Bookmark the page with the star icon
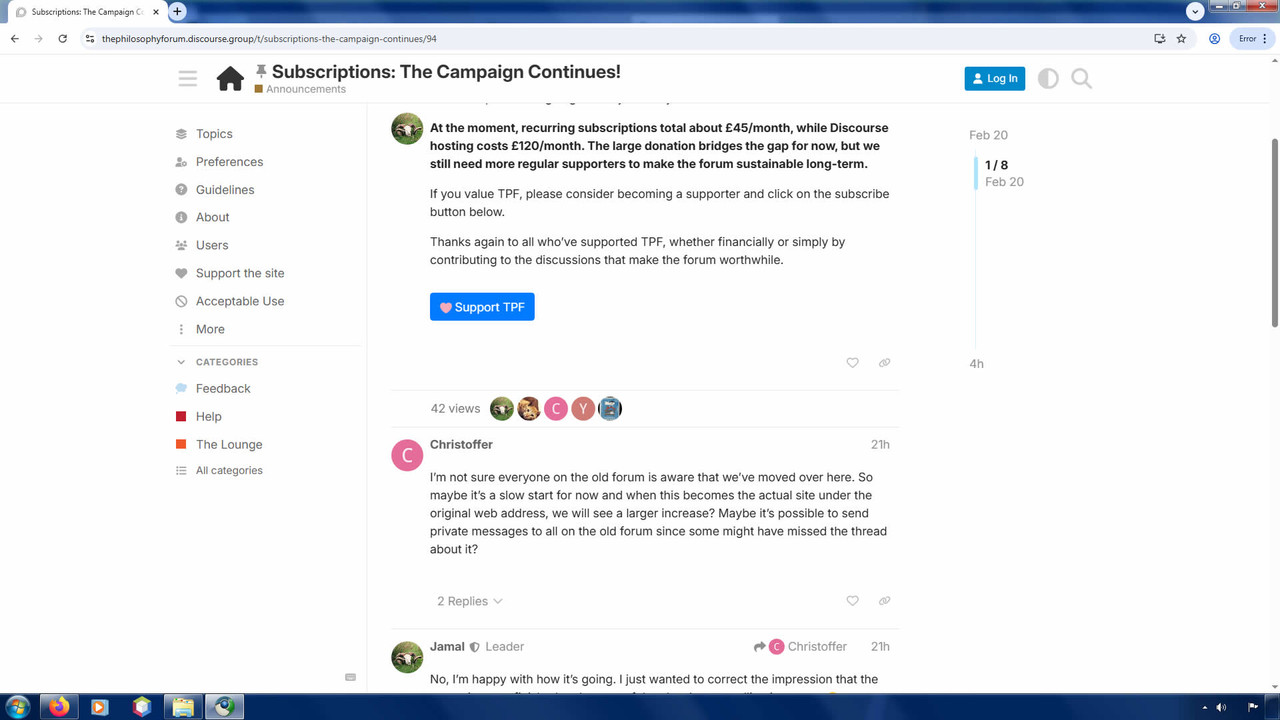The image size is (1280, 720). click(1181, 39)
